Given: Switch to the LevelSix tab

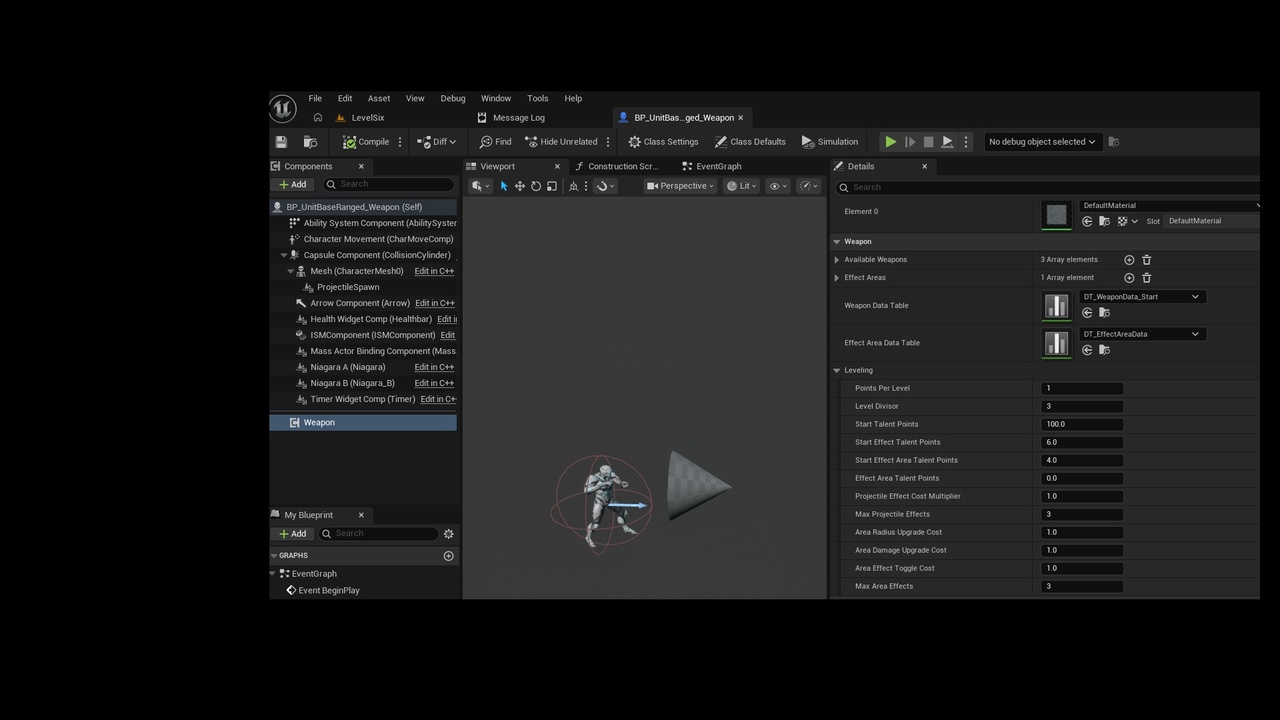Looking at the screenshot, I should click(x=360, y=118).
